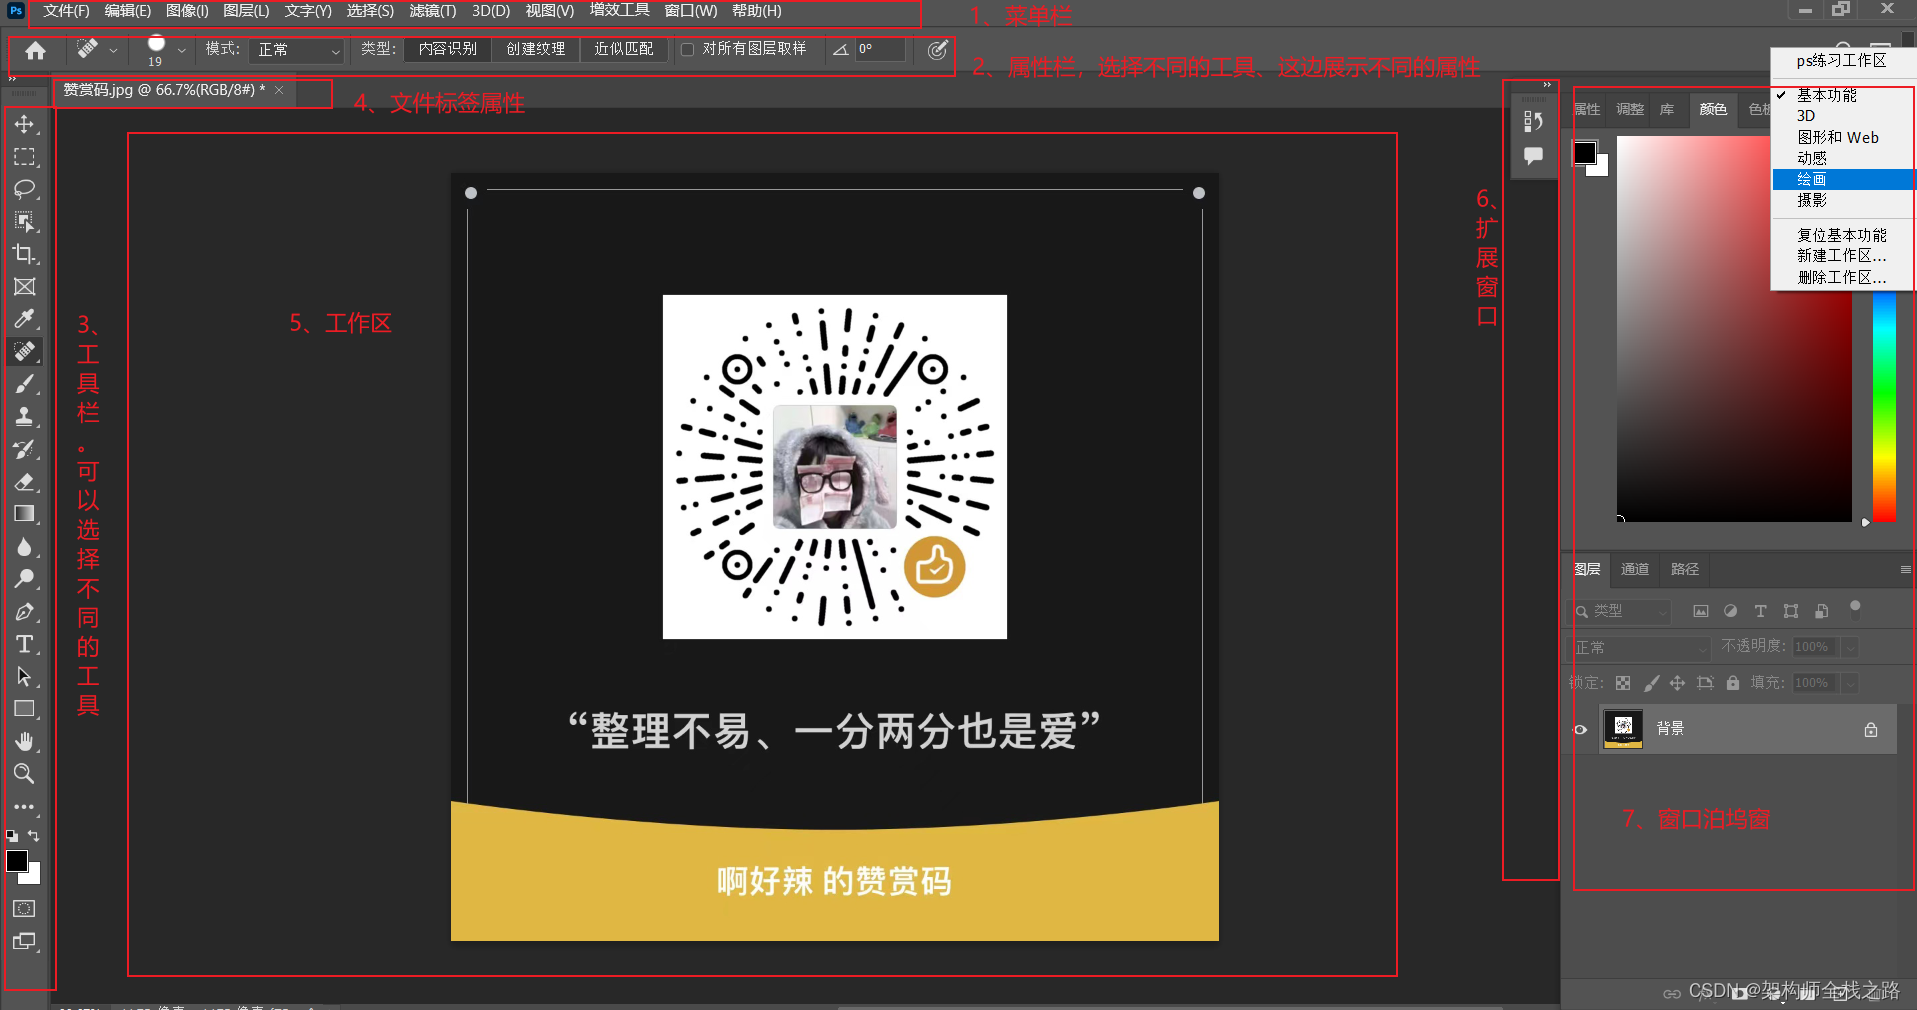This screenshot has width=1917, height=1010.
Task: Choose 复位基本功能 in workspace menu
Action: point(1842,235)
